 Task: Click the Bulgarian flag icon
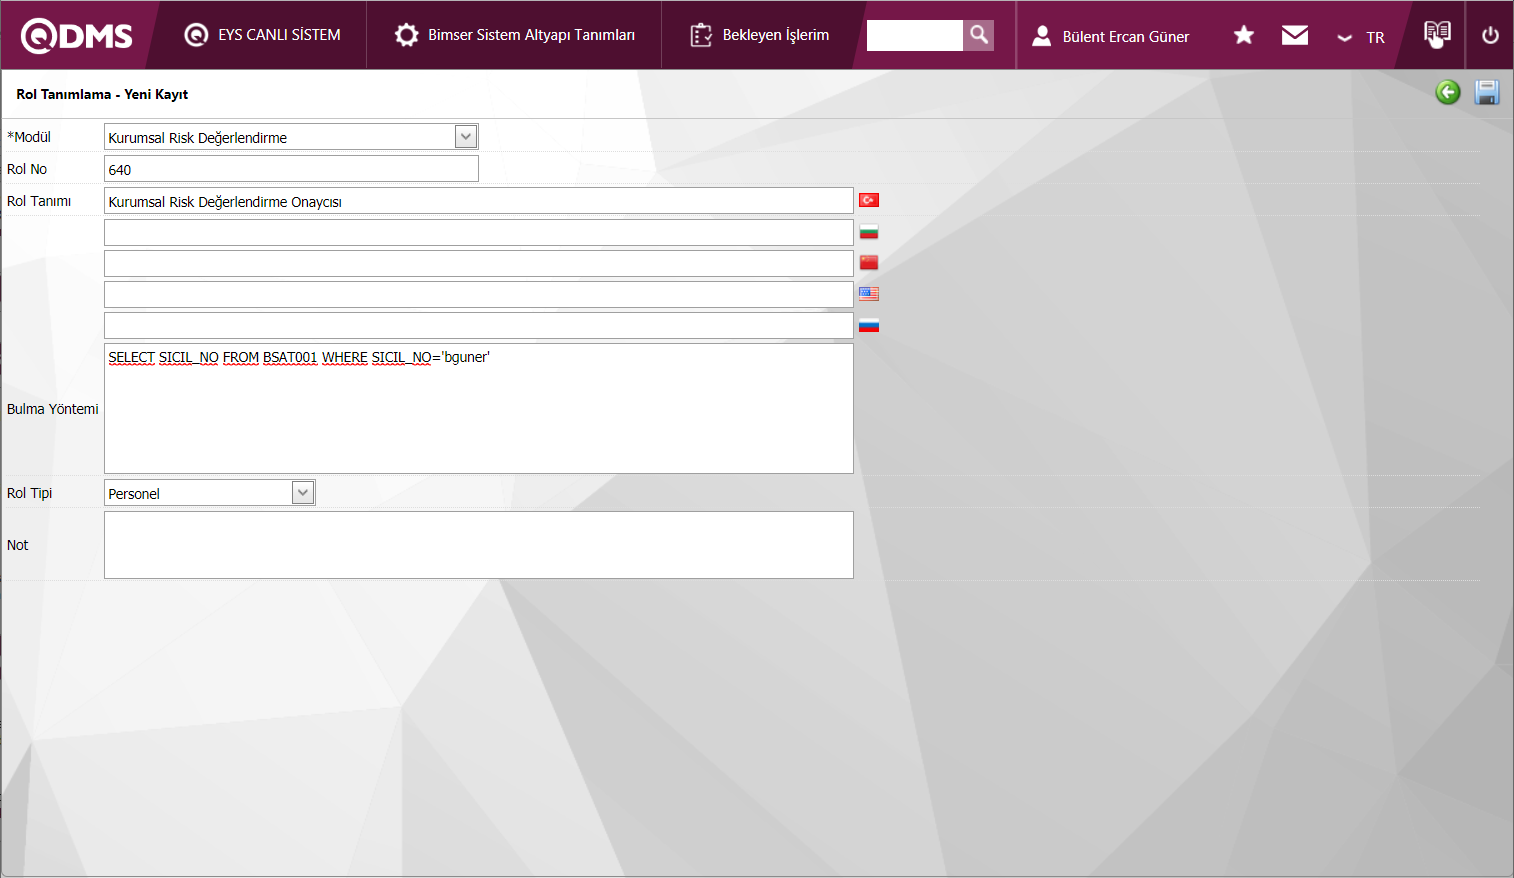[869, 232]
